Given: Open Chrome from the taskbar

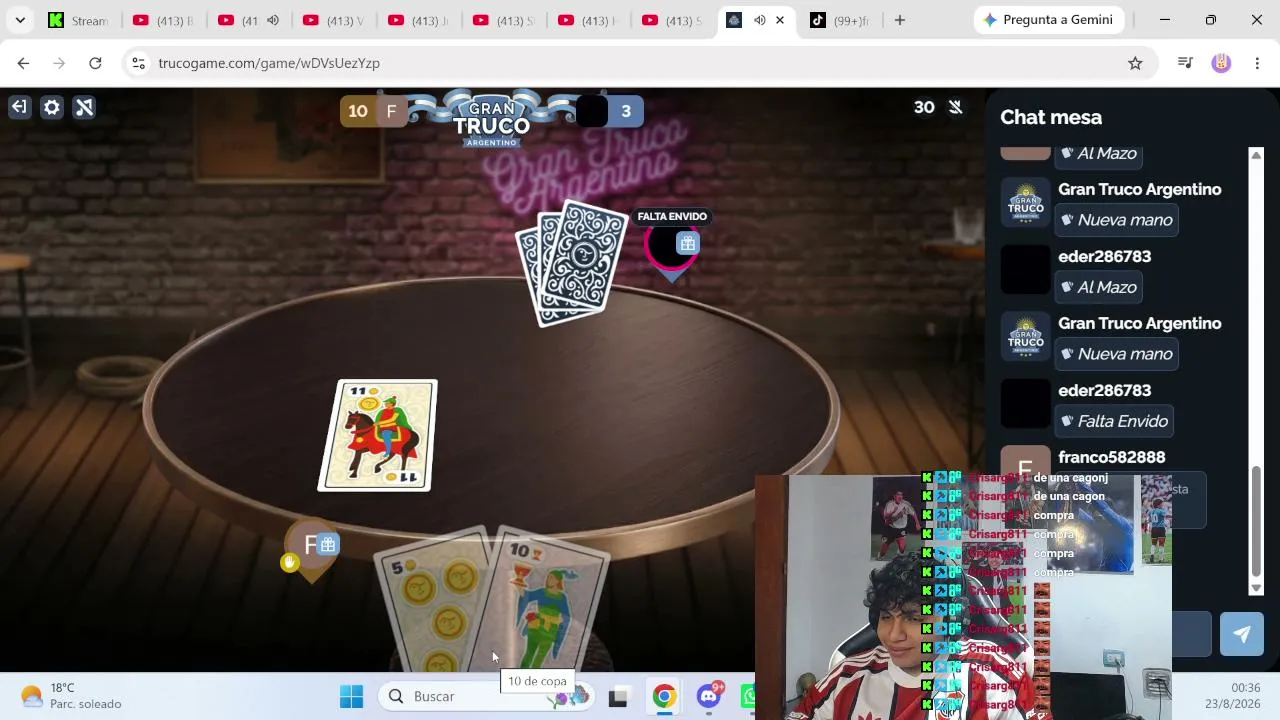Looking at the screenshot, I should (664, 696).
